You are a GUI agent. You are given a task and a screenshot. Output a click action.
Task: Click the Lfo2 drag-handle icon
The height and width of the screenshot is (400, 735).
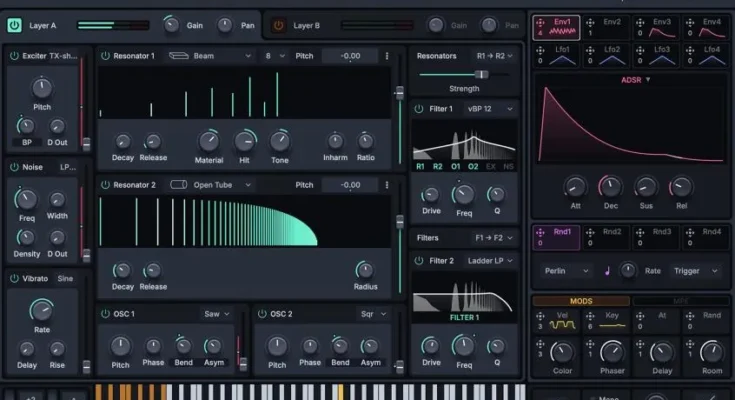tap(590, 50)
